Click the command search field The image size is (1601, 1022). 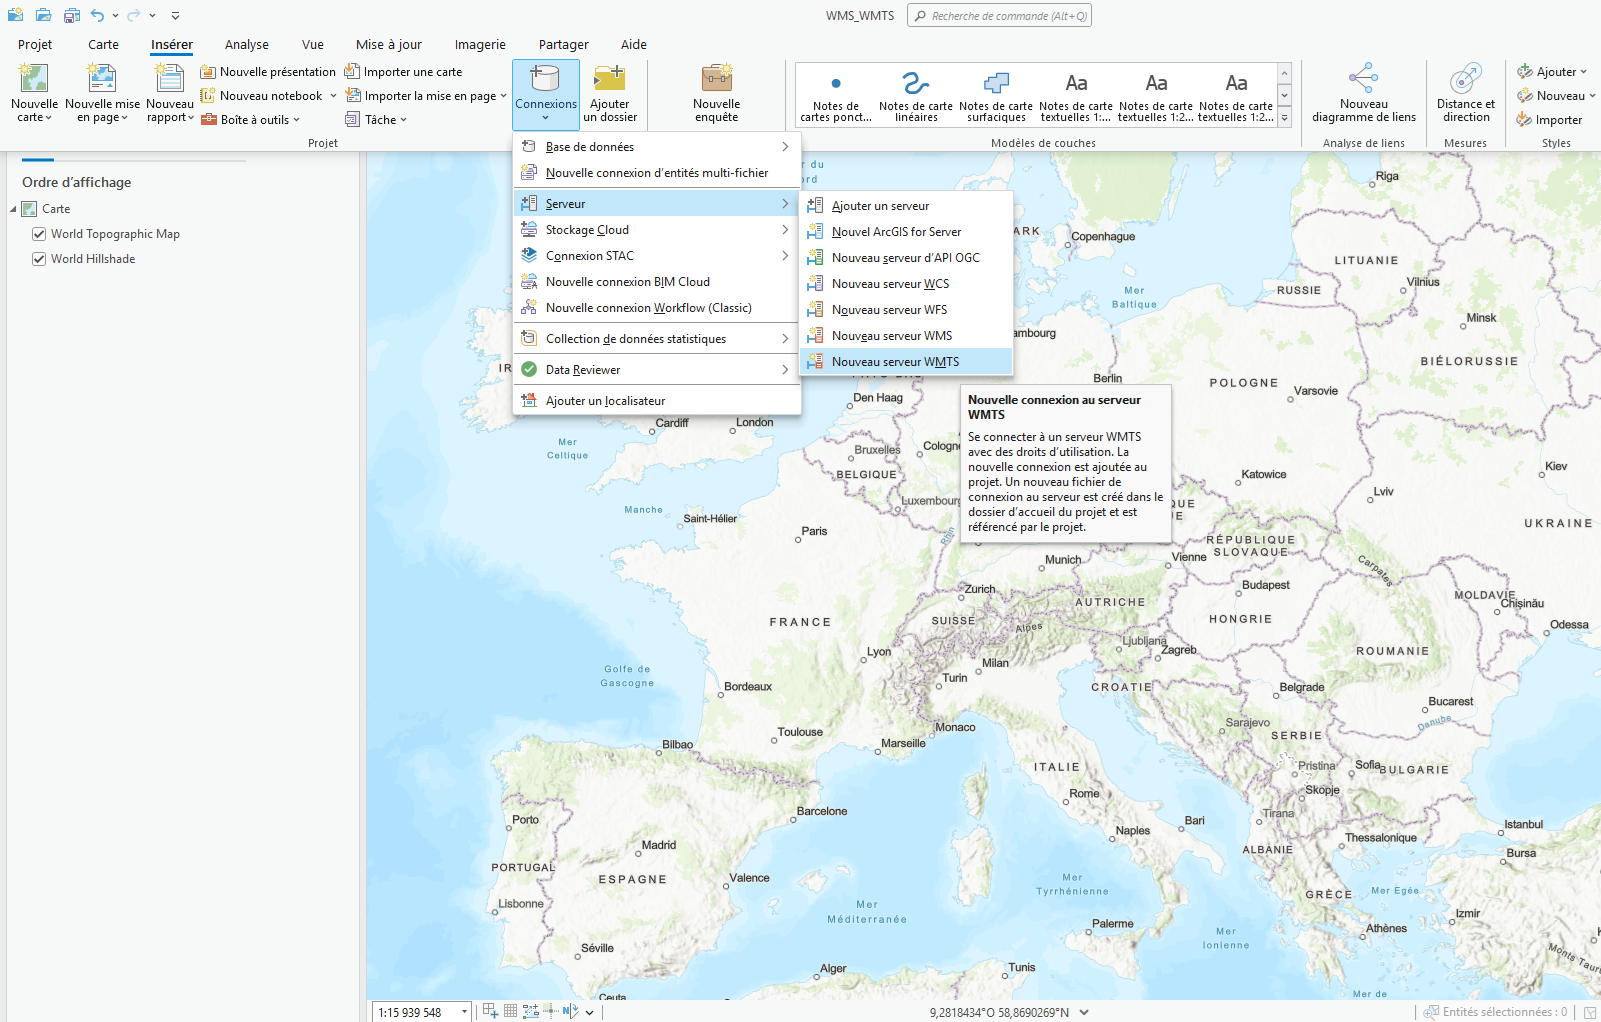pos(1000,16)
